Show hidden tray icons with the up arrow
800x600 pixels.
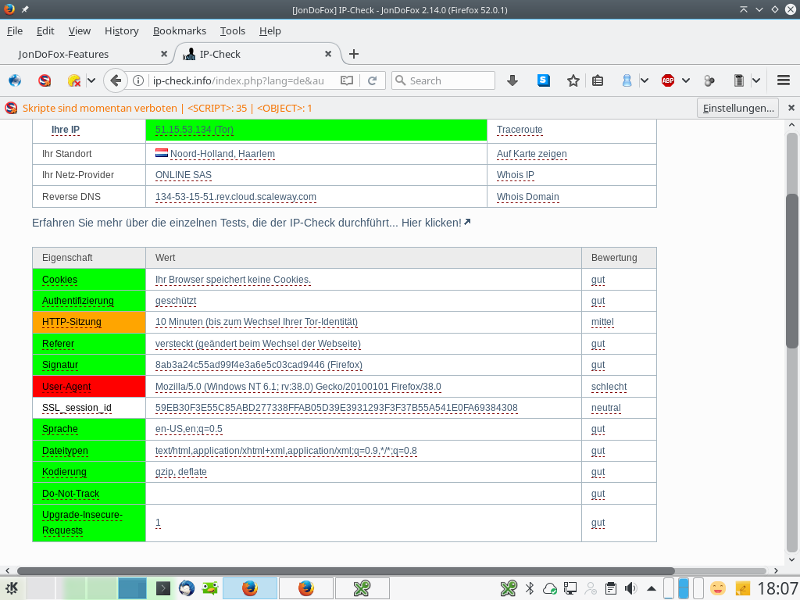click(x=652, y=589)
